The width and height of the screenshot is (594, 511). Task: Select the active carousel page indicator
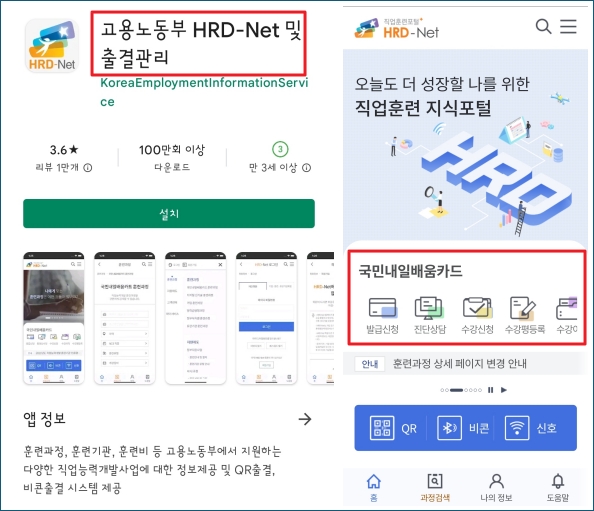[456, 390]
